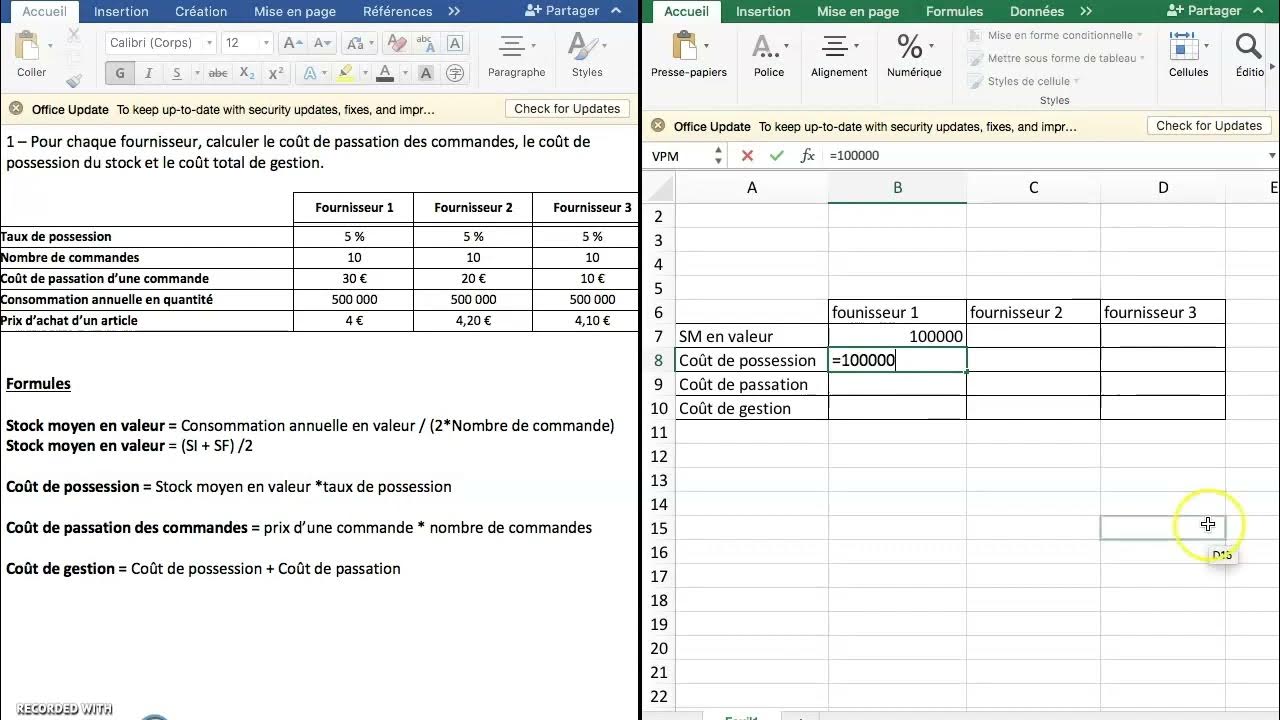Open the Numérique percent group in Excel
Image resolution: width=1280 pixels, height=720 pixels.
coord(914,55)
